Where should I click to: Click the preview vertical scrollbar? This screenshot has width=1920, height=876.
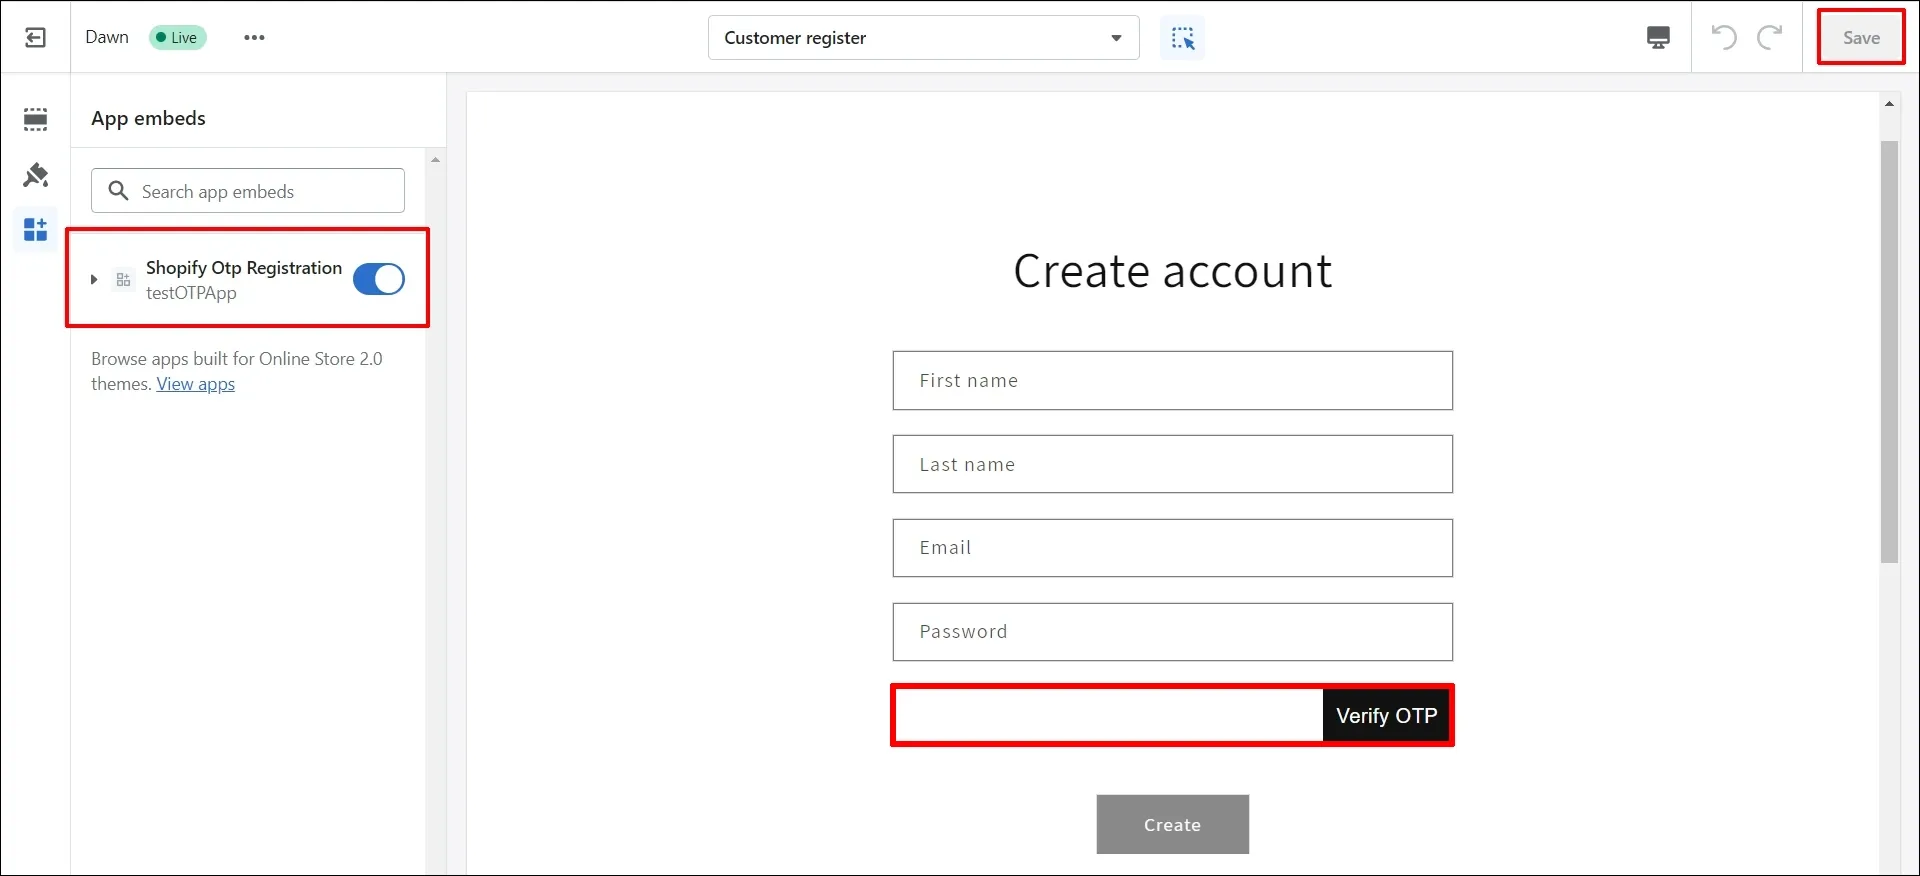1889,352
